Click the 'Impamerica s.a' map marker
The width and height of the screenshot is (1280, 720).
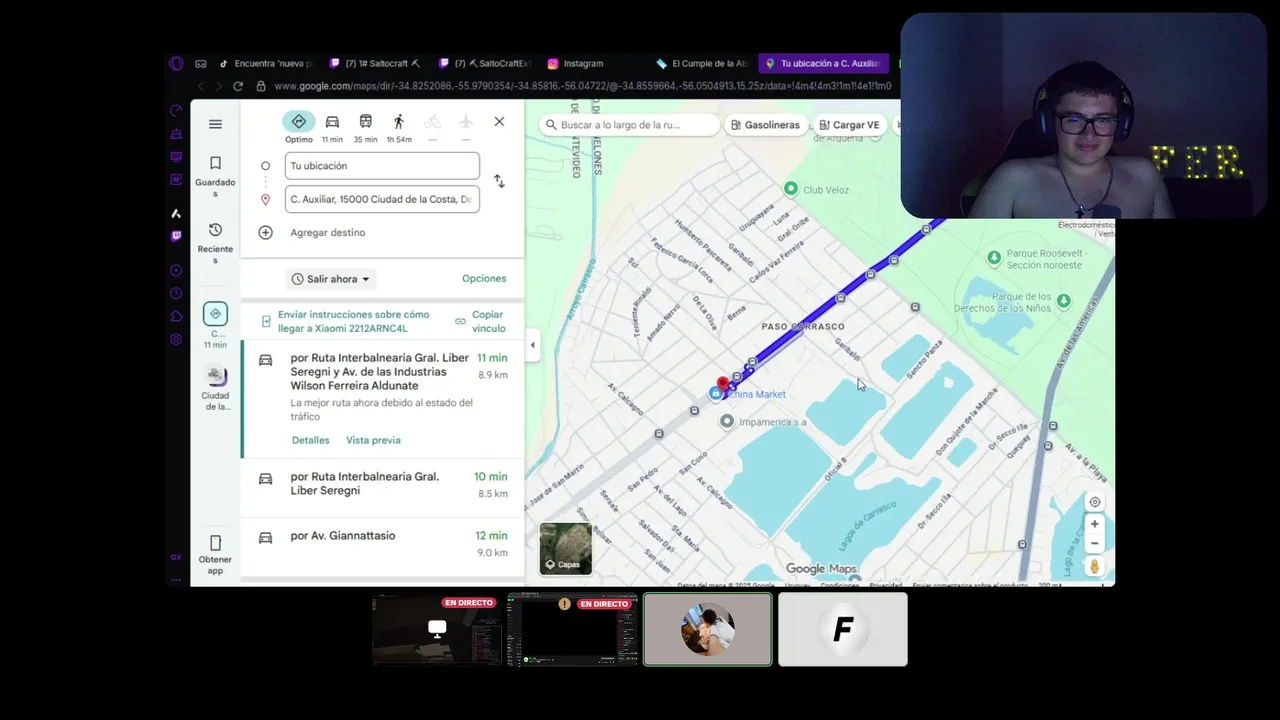[x=727, y=422]
